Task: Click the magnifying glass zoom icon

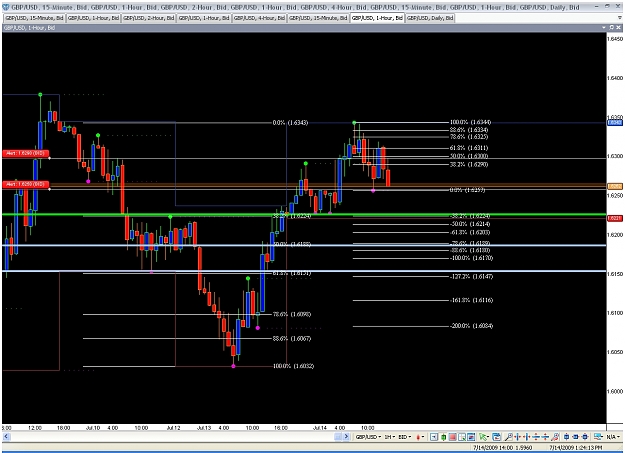Action: click(x=509, y=437)
